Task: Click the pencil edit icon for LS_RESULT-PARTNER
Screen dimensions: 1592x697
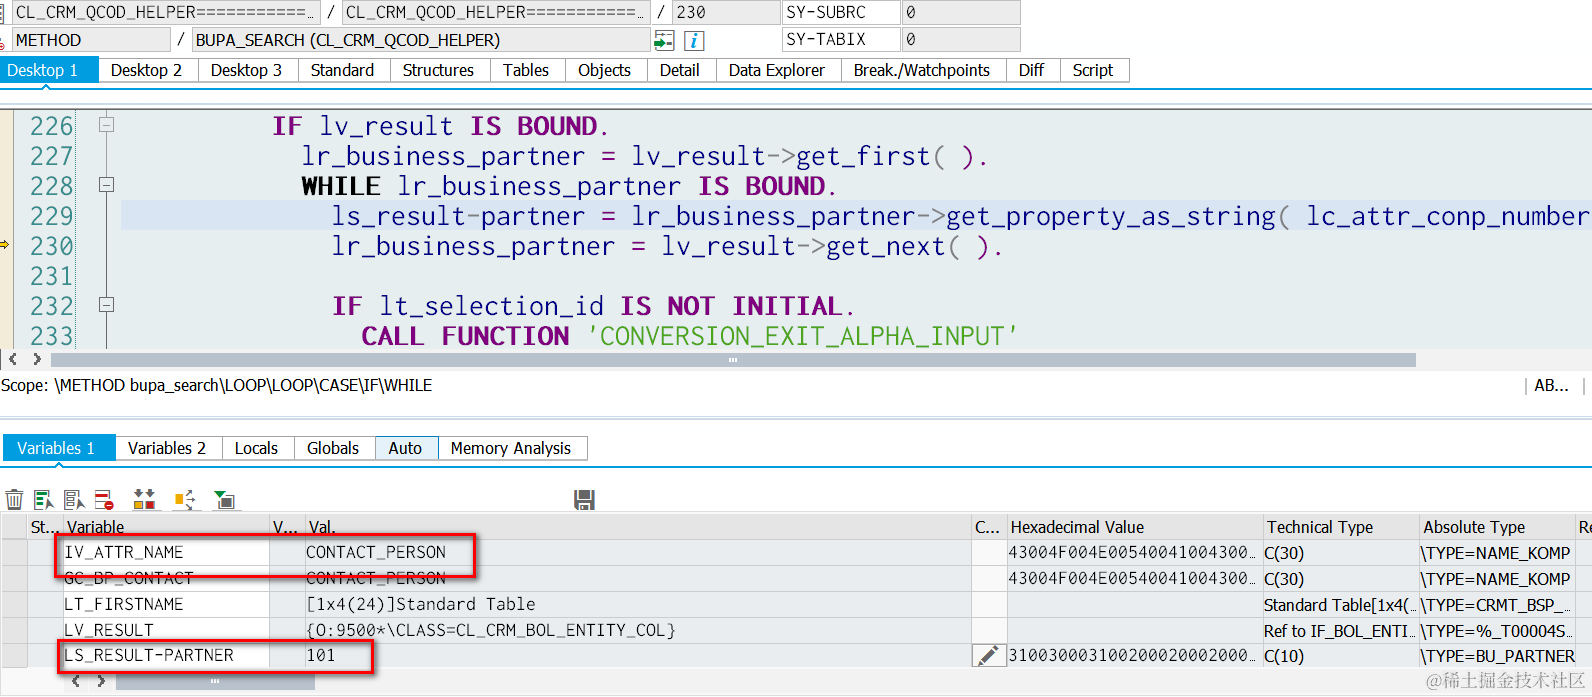Action: click(x=988, y=656)
